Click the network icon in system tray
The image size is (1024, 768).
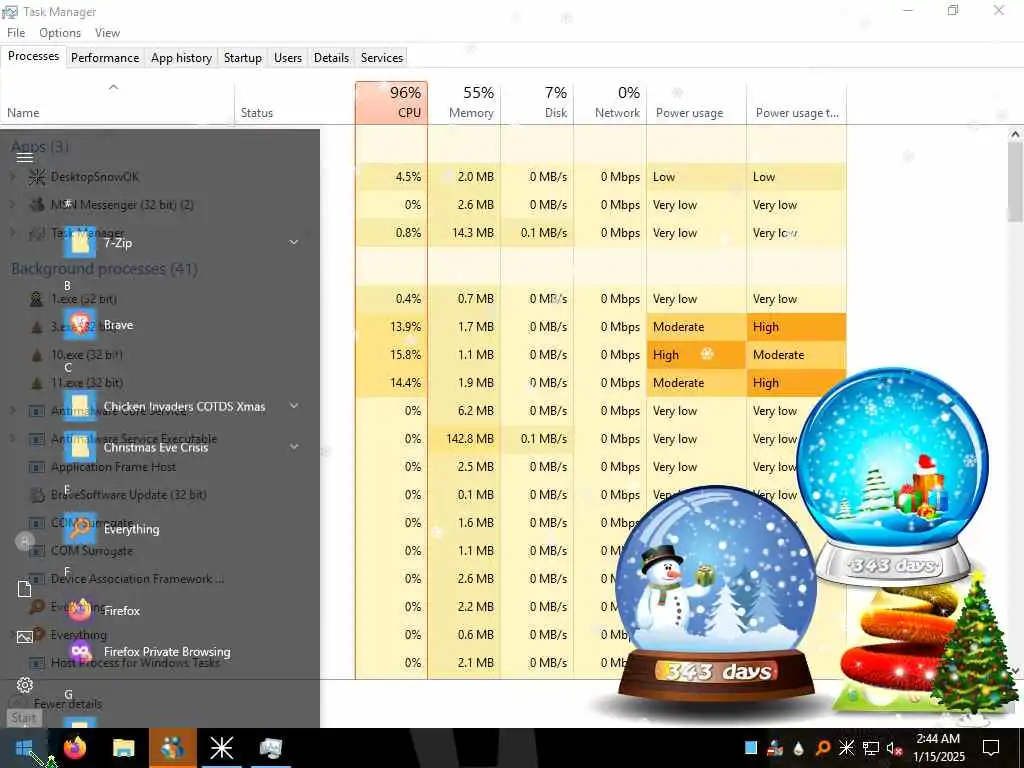coord(870,748)
